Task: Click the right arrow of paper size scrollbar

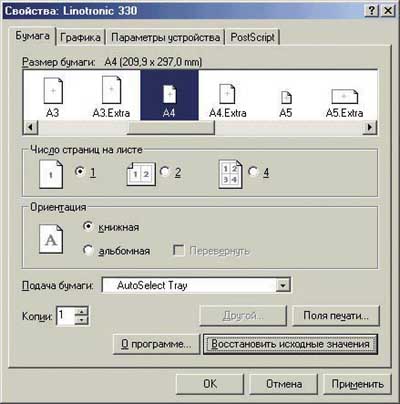Action: tap(370, 127)
